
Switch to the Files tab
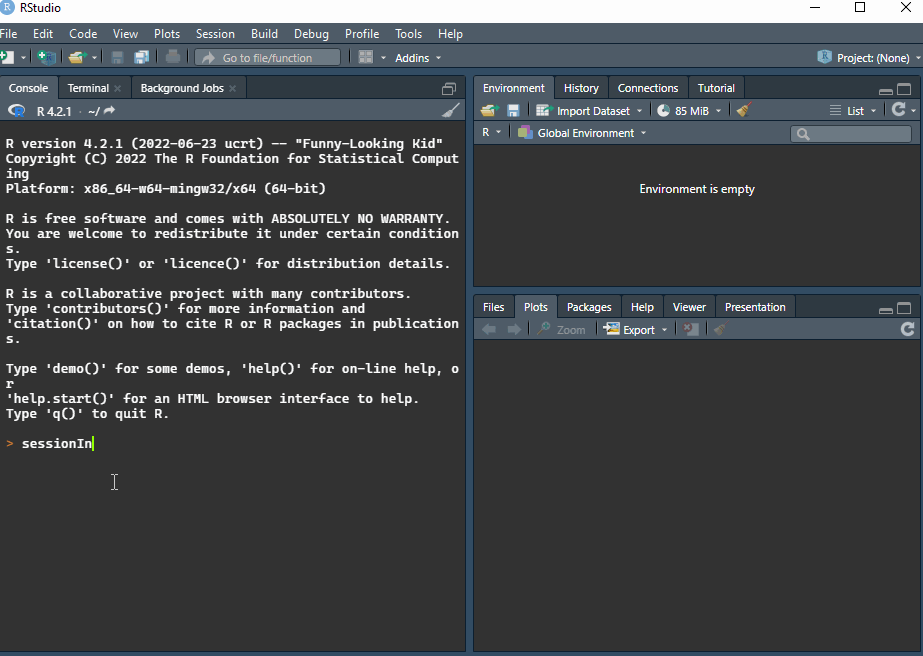493,307
